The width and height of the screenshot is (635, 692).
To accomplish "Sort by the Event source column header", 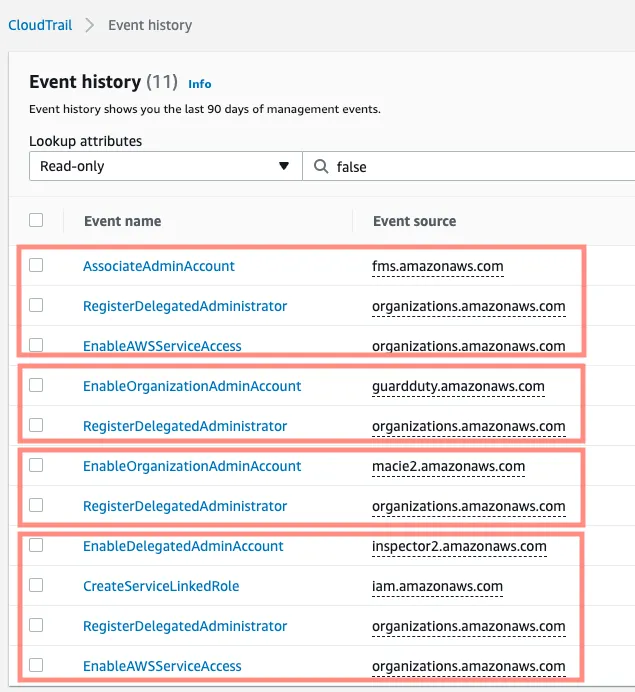I will [x=414, y=221].
